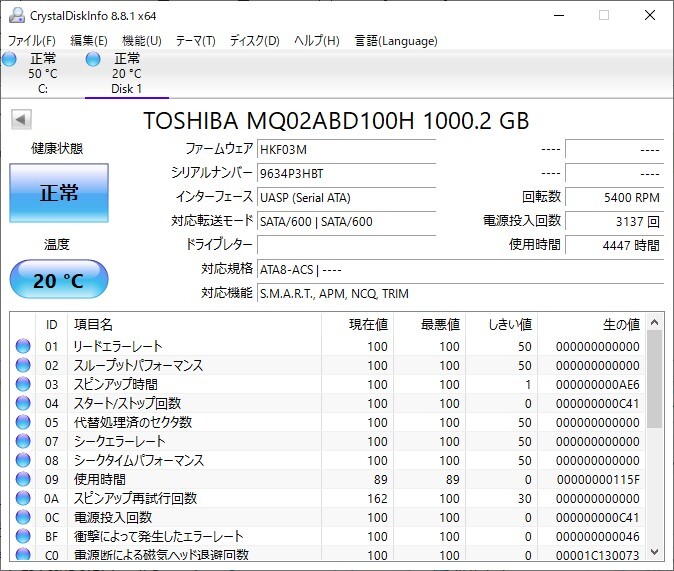Select the Disk 1 tab at 20 °C

coord(126,74)
